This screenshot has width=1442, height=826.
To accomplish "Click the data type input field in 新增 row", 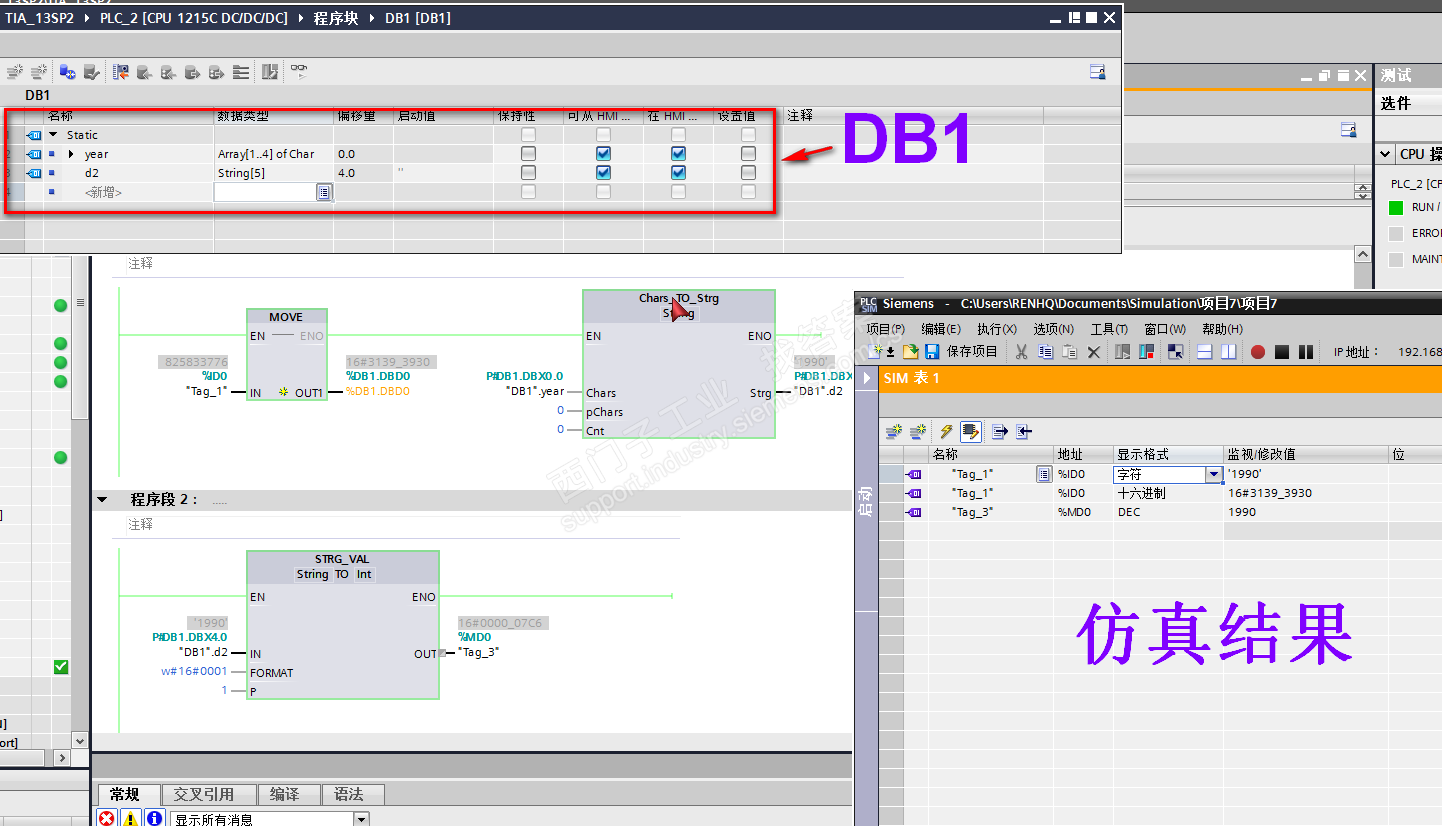I will coord(265,192).
